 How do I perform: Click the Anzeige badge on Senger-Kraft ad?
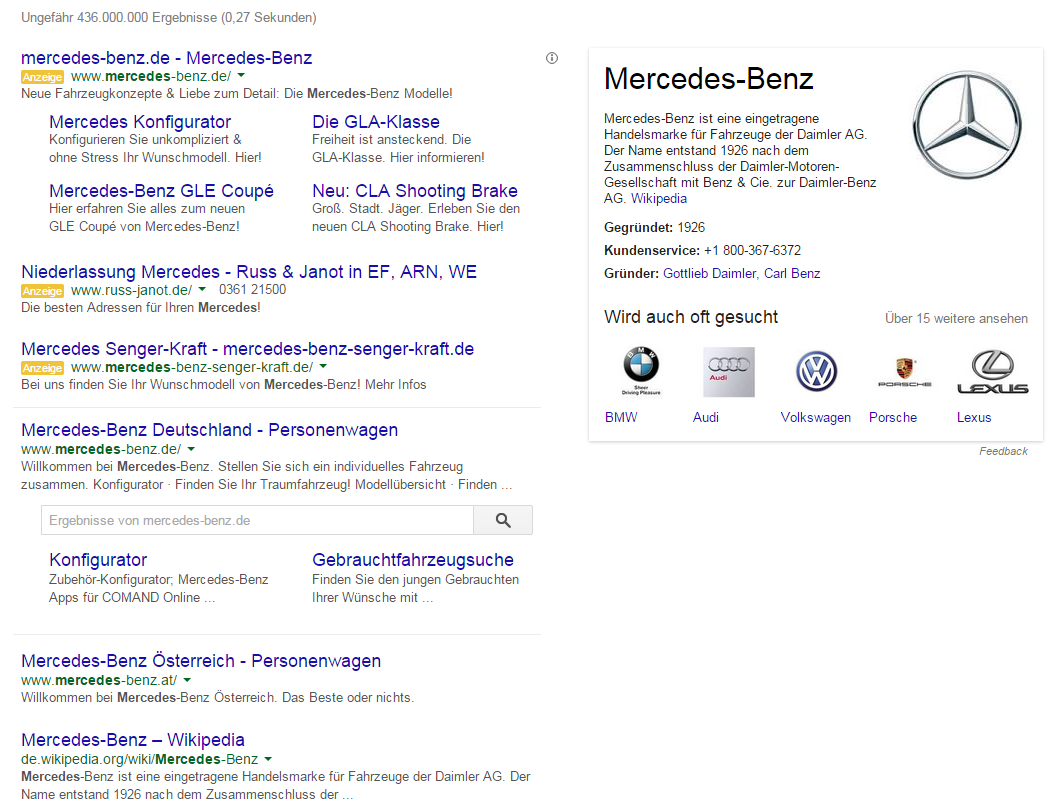tap(43, 368)
